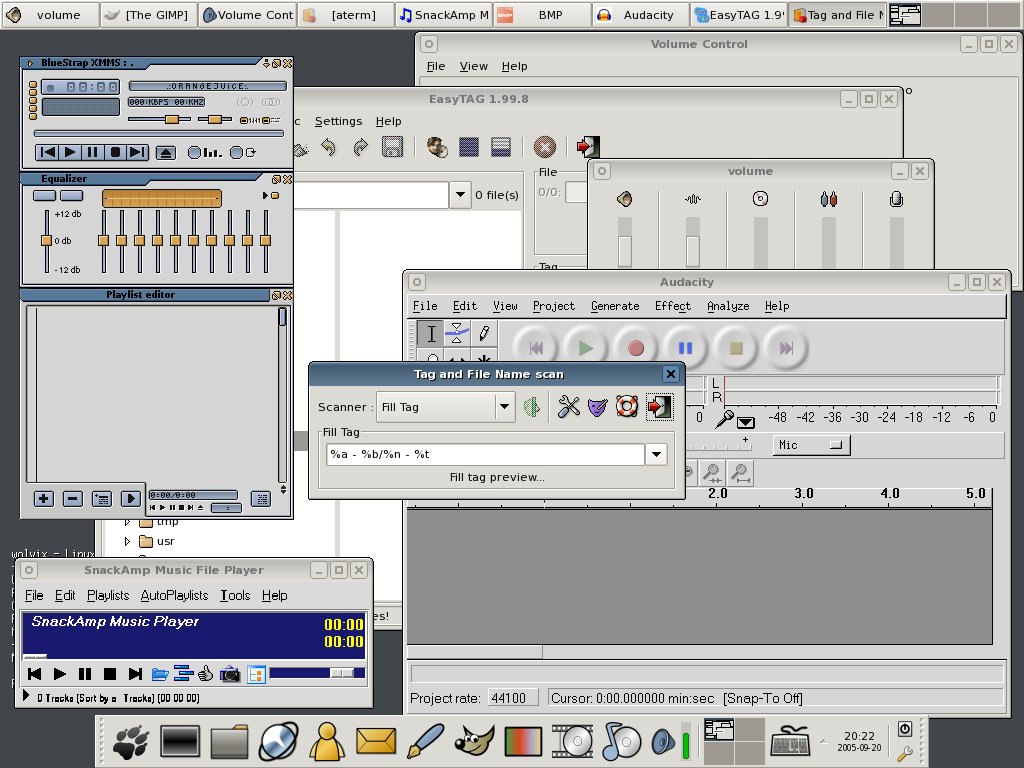Toggle the XMMS repeat button
The height and width of the screenshot is (768, 1024).
tap(244, 153)
